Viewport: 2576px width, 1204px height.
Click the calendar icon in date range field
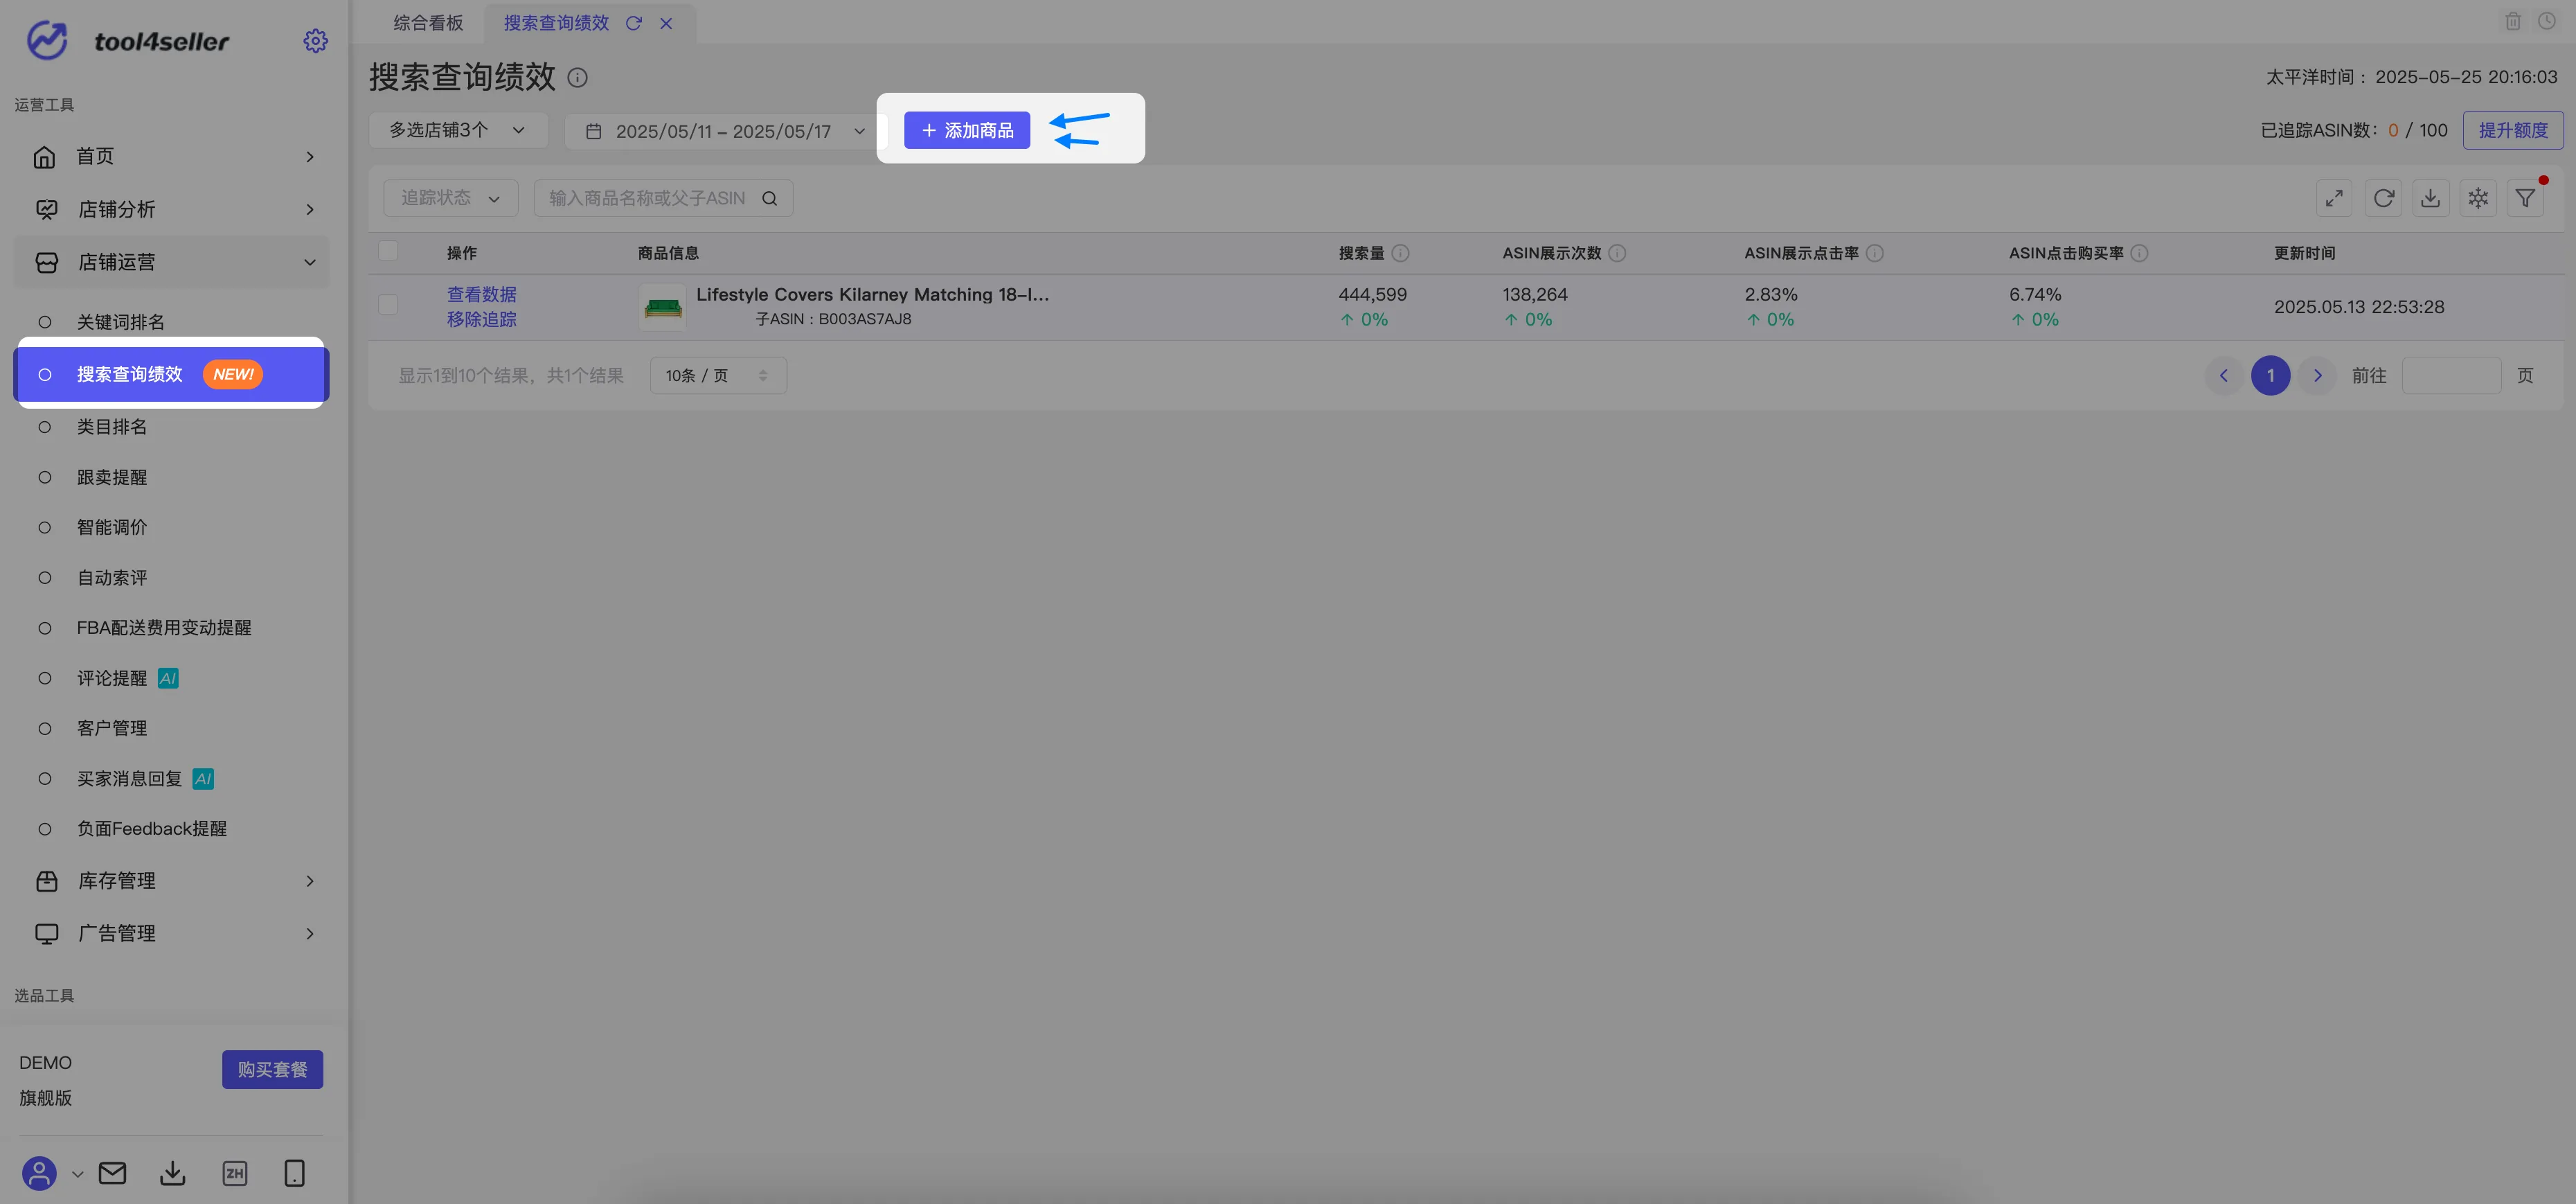[x=593, y=131]
